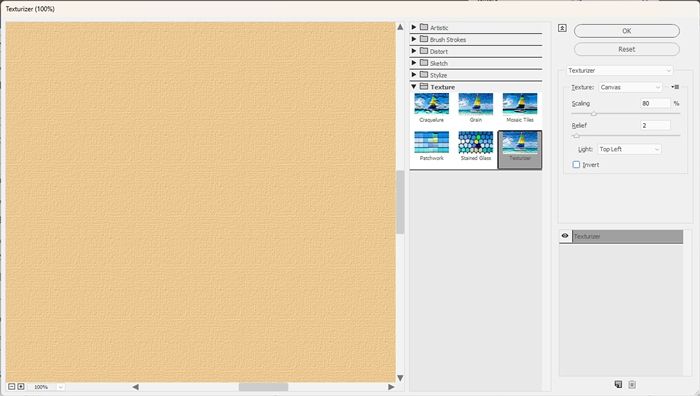Image resolution: width=700 pixels, height=396 pixels.
Task: Collapse the filter gallery thumbnails panel
Action: [x=562, y=28]
